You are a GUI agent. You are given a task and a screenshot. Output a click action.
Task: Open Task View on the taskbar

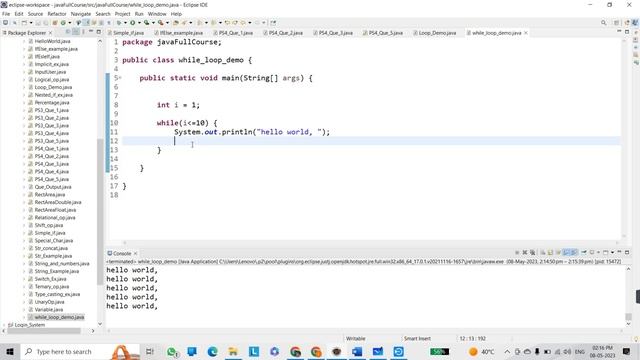point(150,351)
